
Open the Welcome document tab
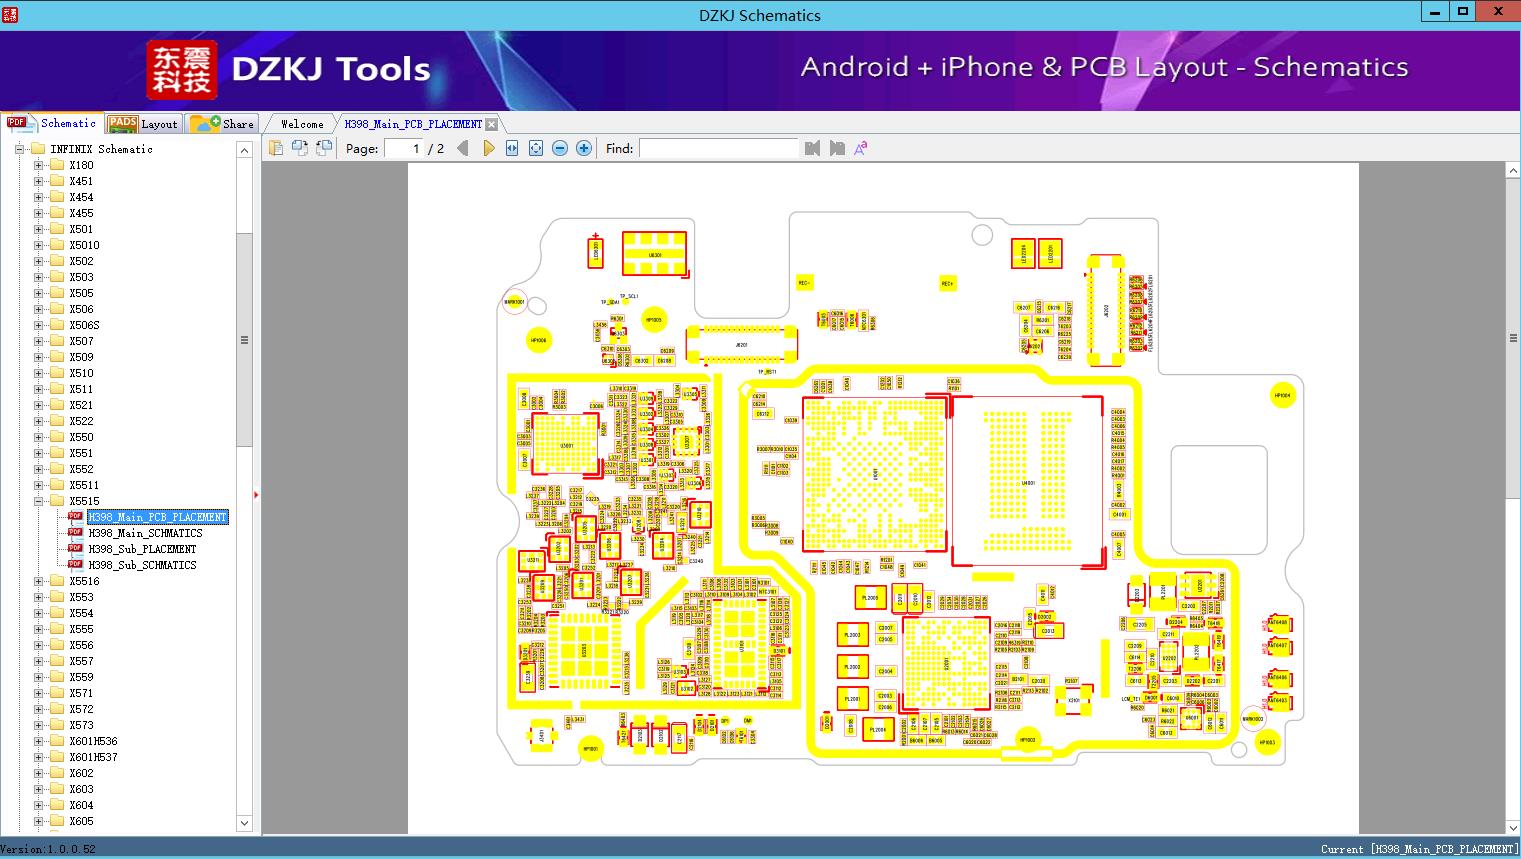pos(302,124)
